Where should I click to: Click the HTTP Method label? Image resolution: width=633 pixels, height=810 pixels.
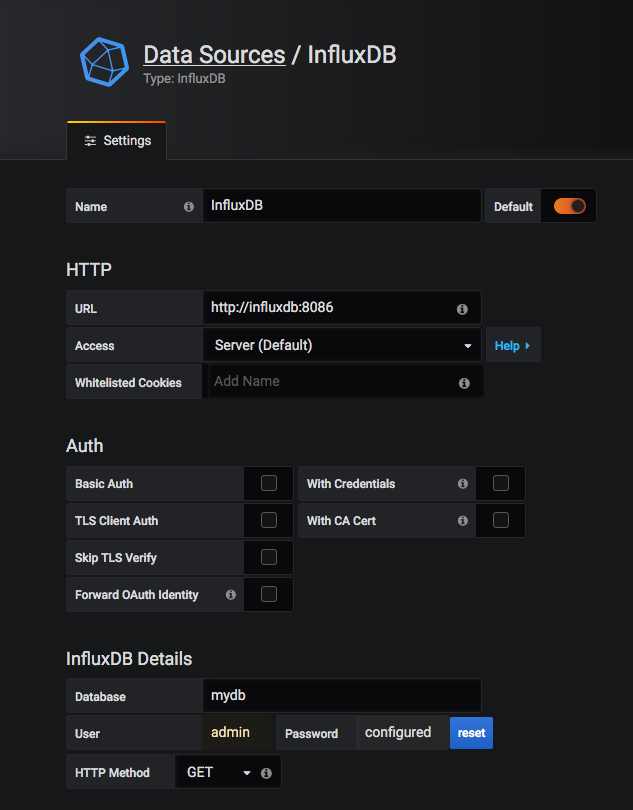click(x=112, y=773)
